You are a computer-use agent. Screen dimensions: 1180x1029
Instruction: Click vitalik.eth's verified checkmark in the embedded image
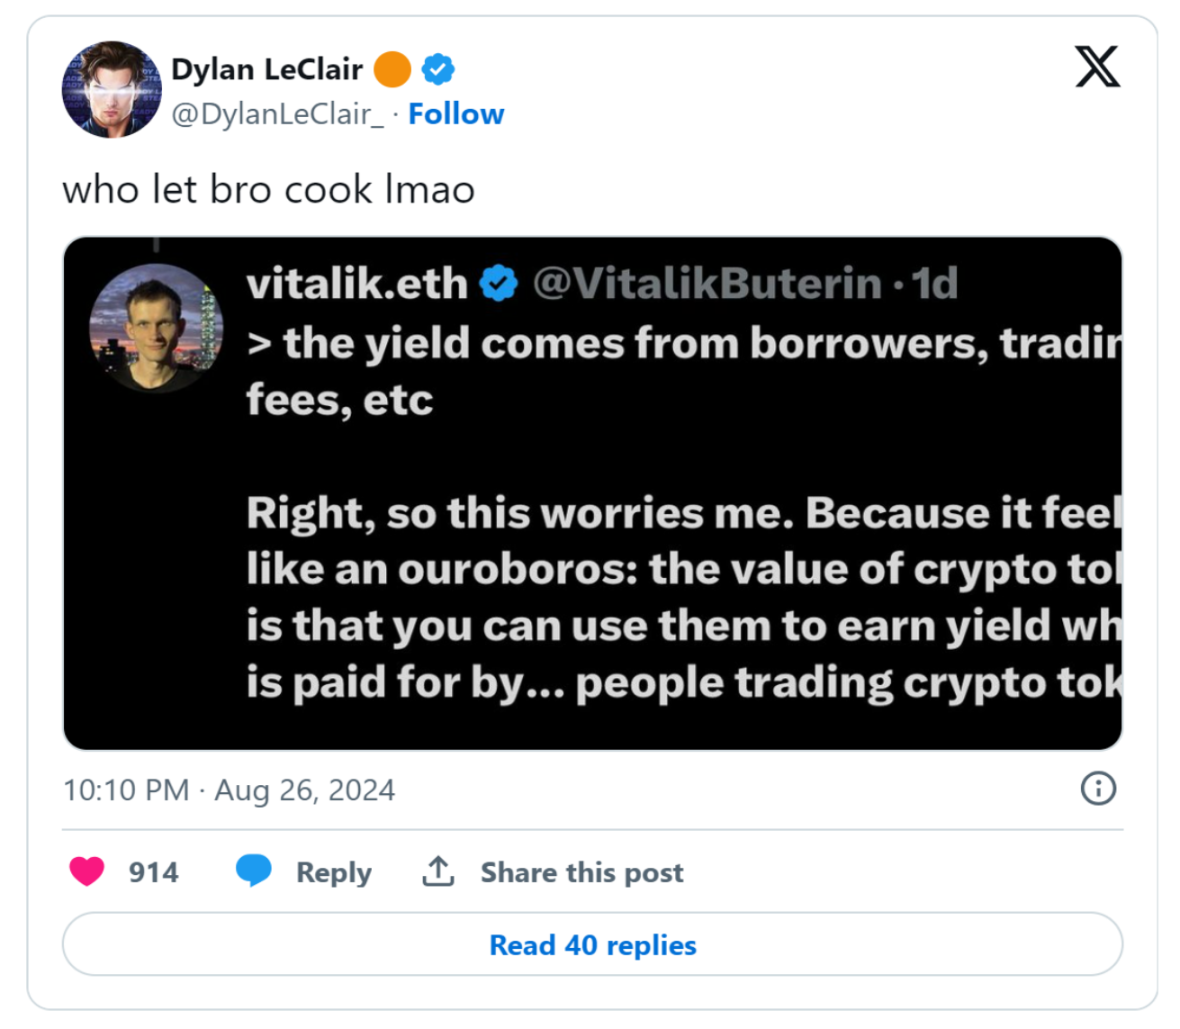497,282
